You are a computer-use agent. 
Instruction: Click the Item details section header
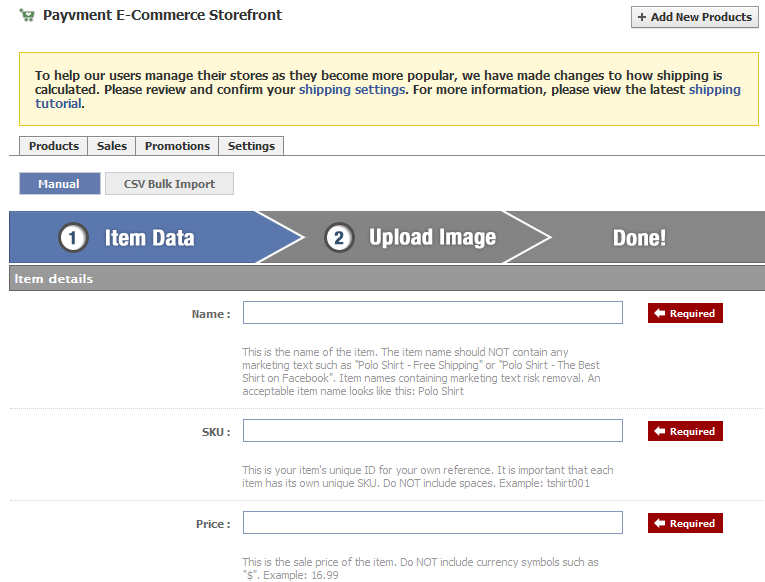pos(54,278)
